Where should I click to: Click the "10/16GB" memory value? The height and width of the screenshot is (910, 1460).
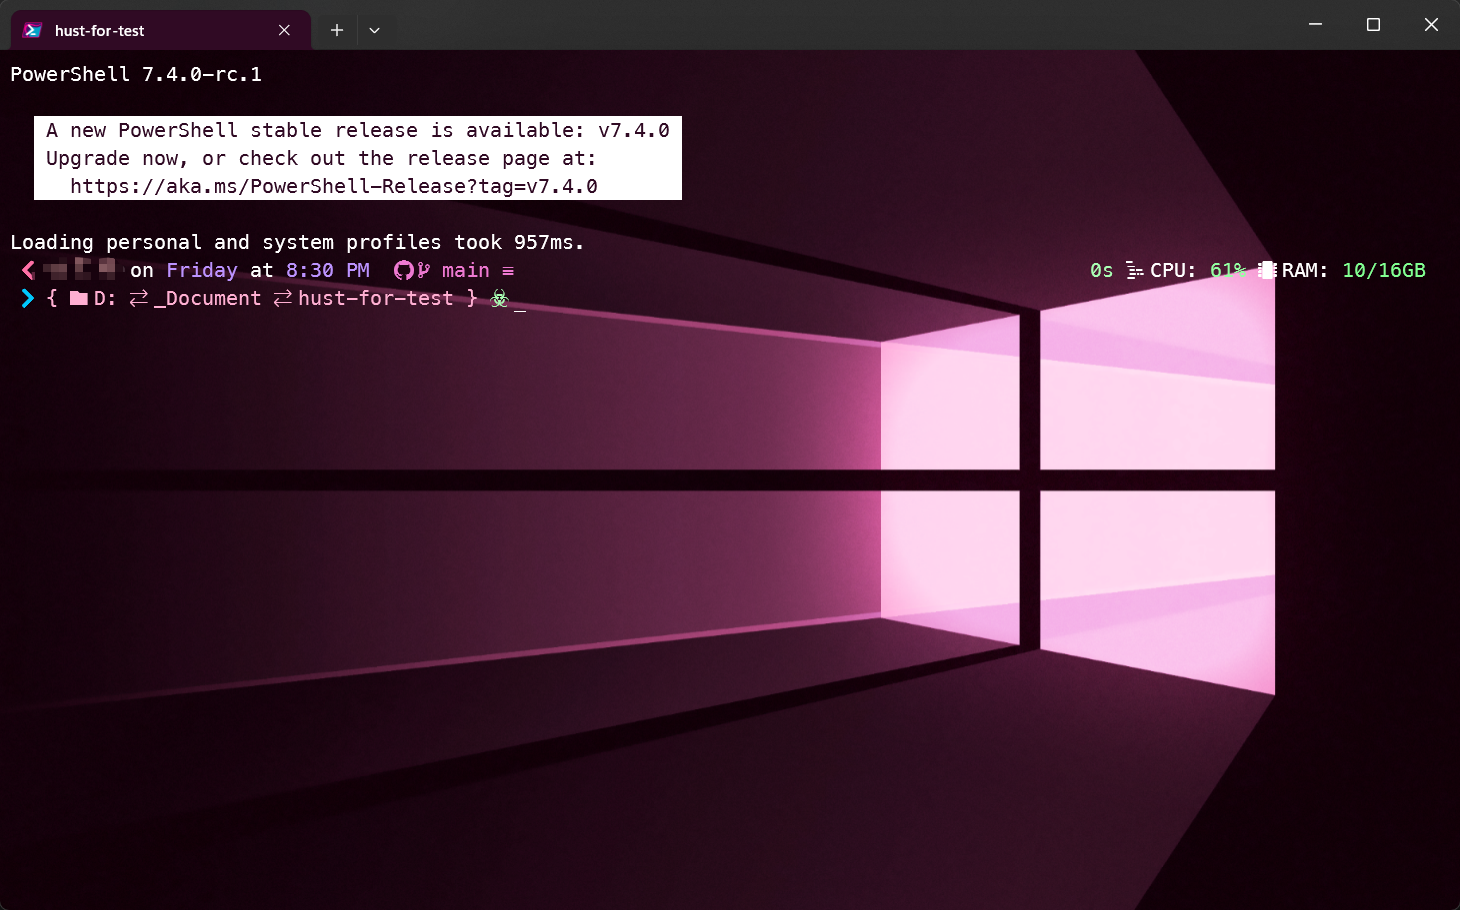(x=1384, y=270)
